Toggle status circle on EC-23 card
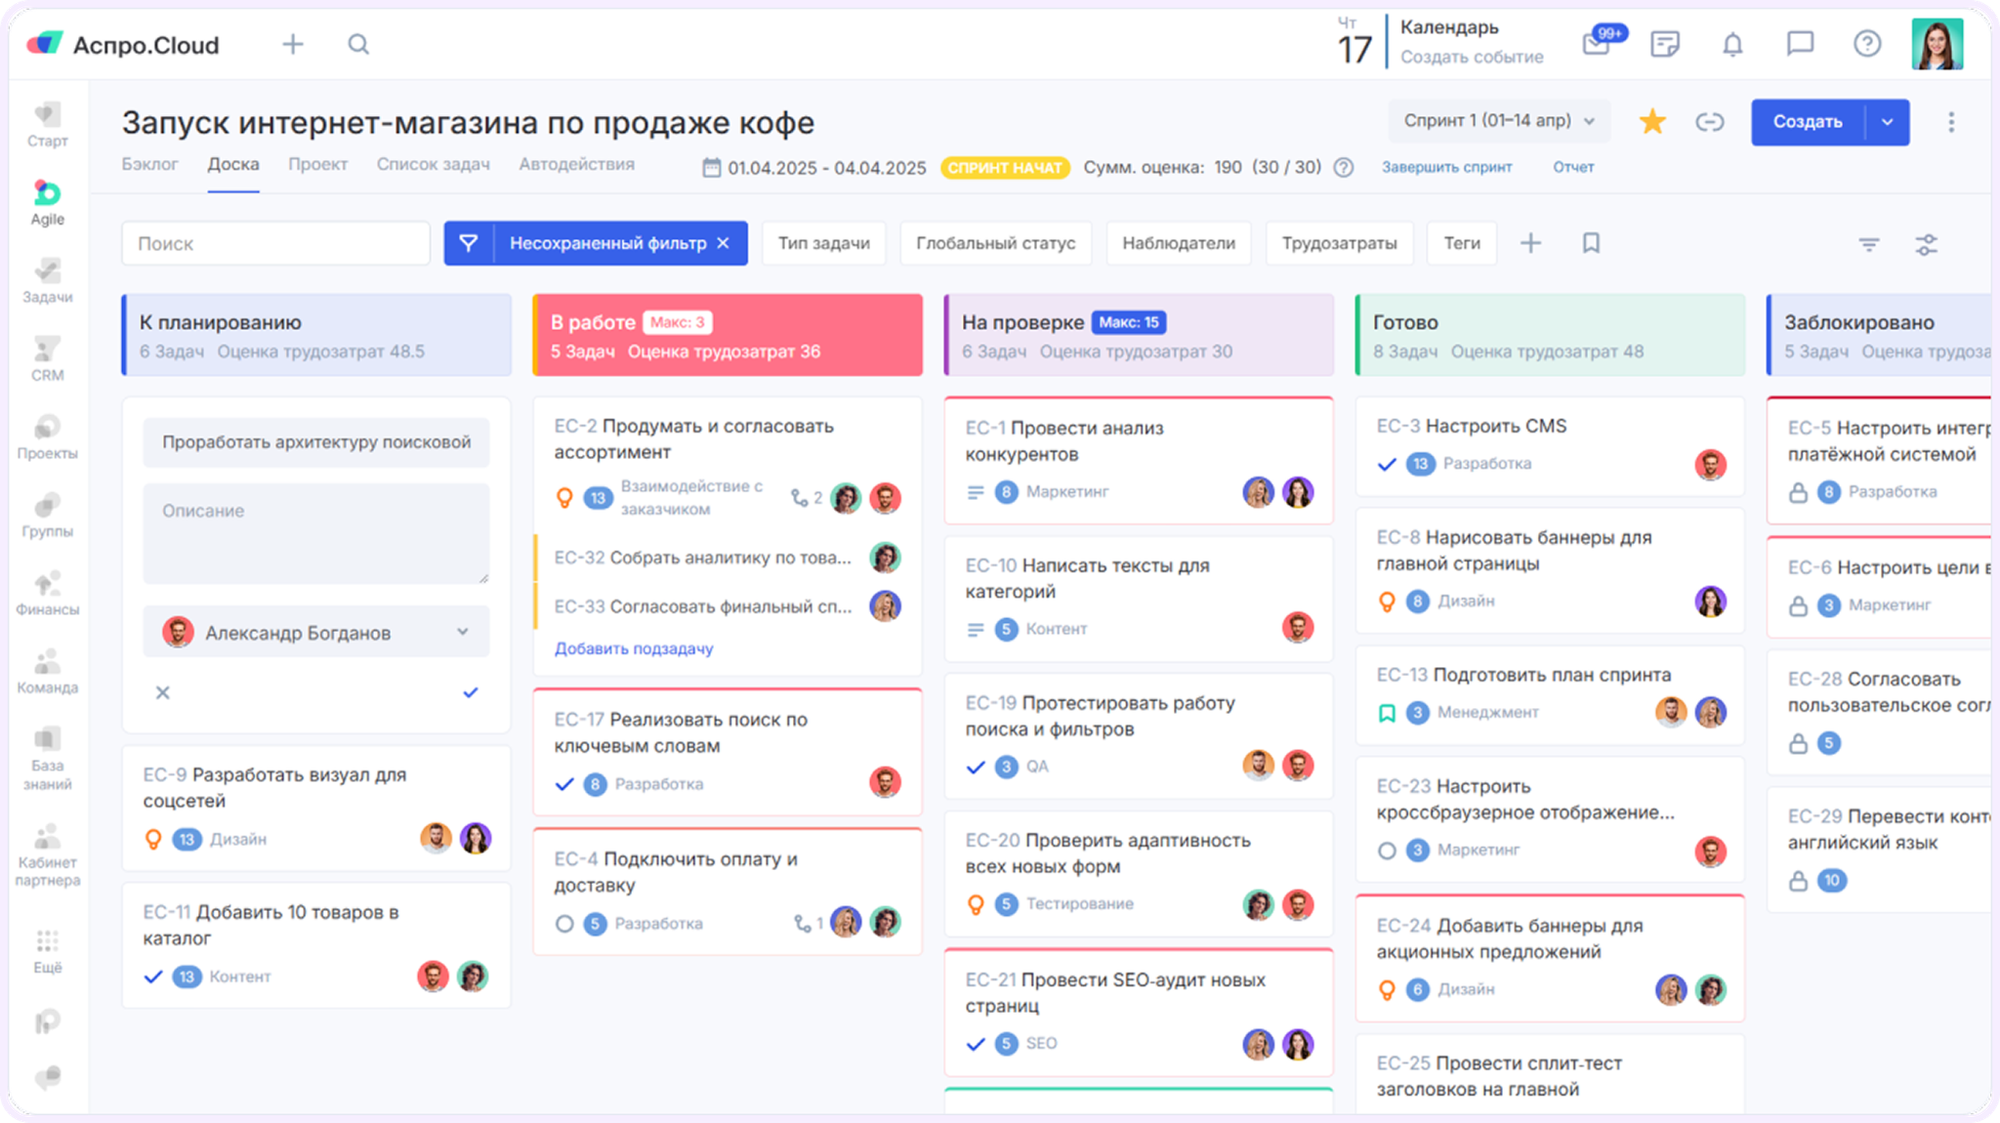 1387,850
